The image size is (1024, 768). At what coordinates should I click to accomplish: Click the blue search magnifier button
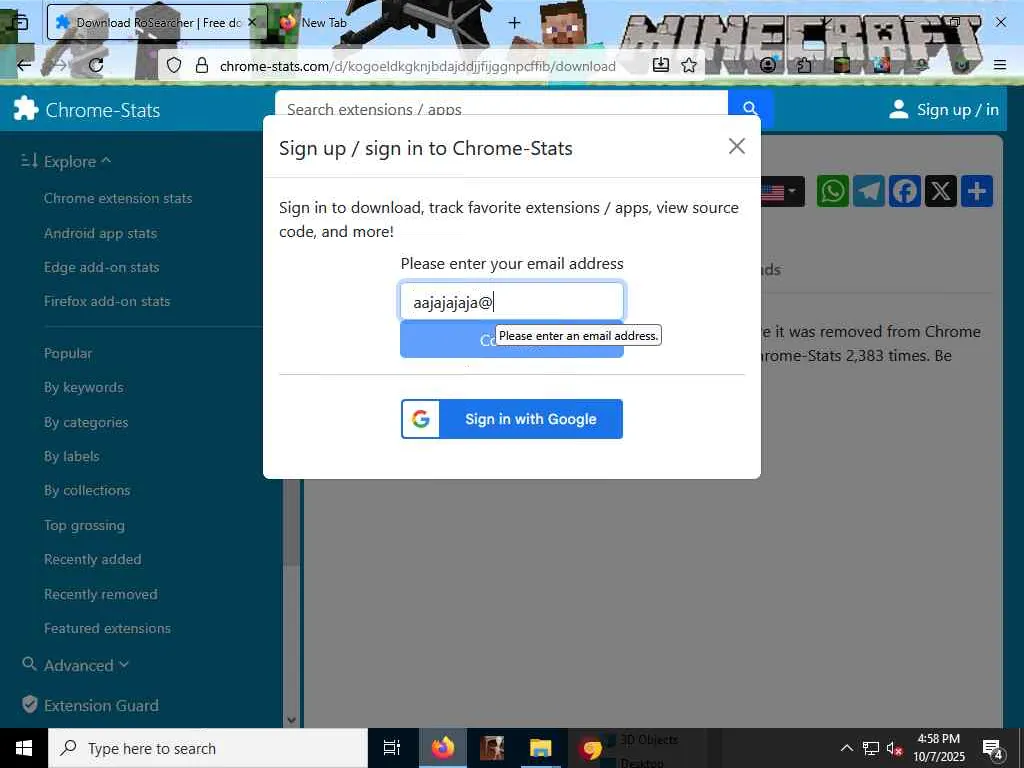click(750, 108)
